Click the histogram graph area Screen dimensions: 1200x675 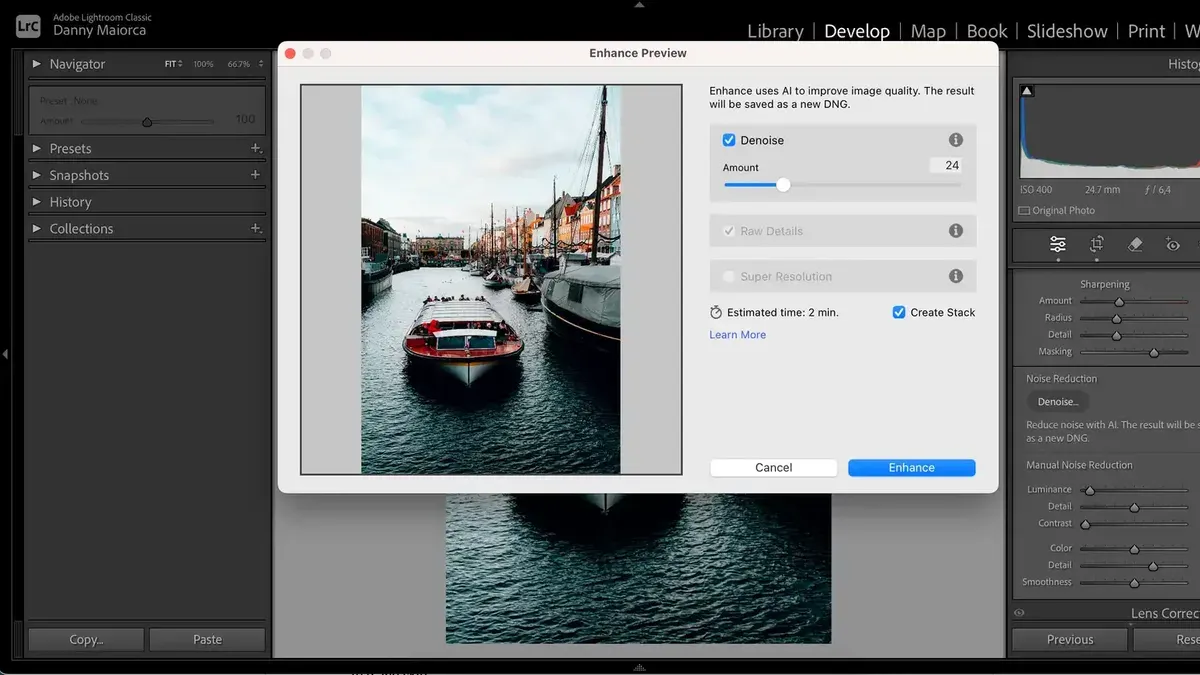click(x=1110, y=131)
